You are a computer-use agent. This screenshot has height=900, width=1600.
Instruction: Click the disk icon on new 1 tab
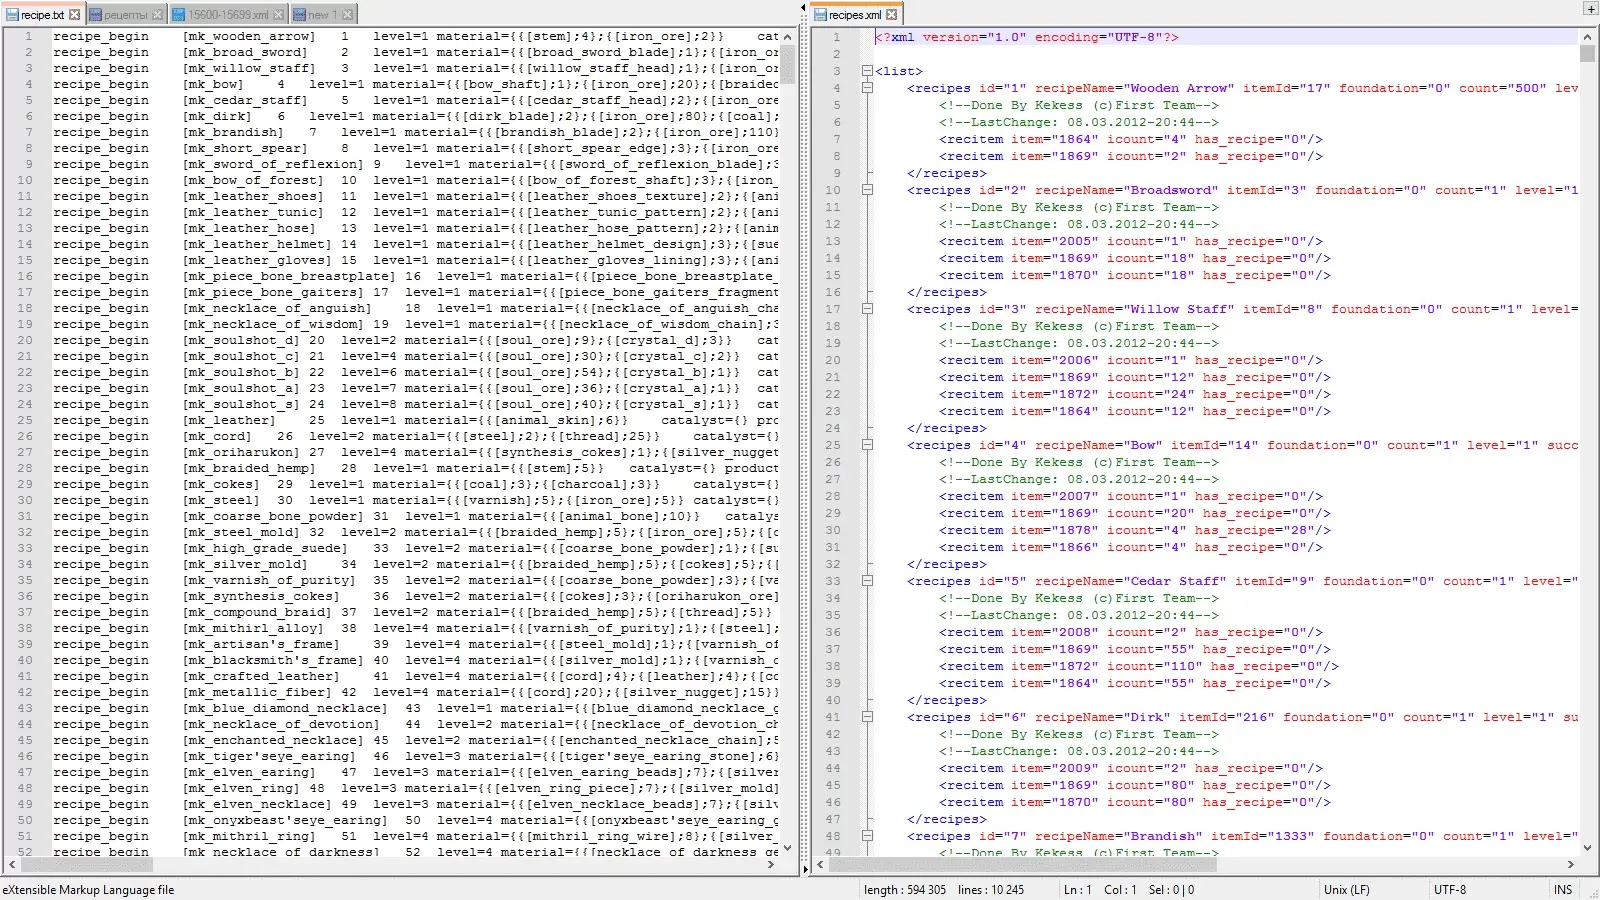[x=300, y=15]
